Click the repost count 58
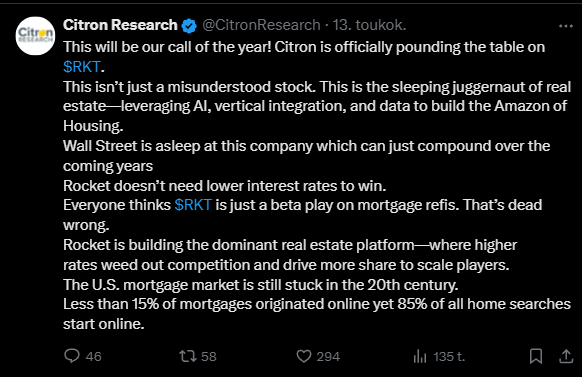This screenshot has width=582, height=377. pos(209,357)
